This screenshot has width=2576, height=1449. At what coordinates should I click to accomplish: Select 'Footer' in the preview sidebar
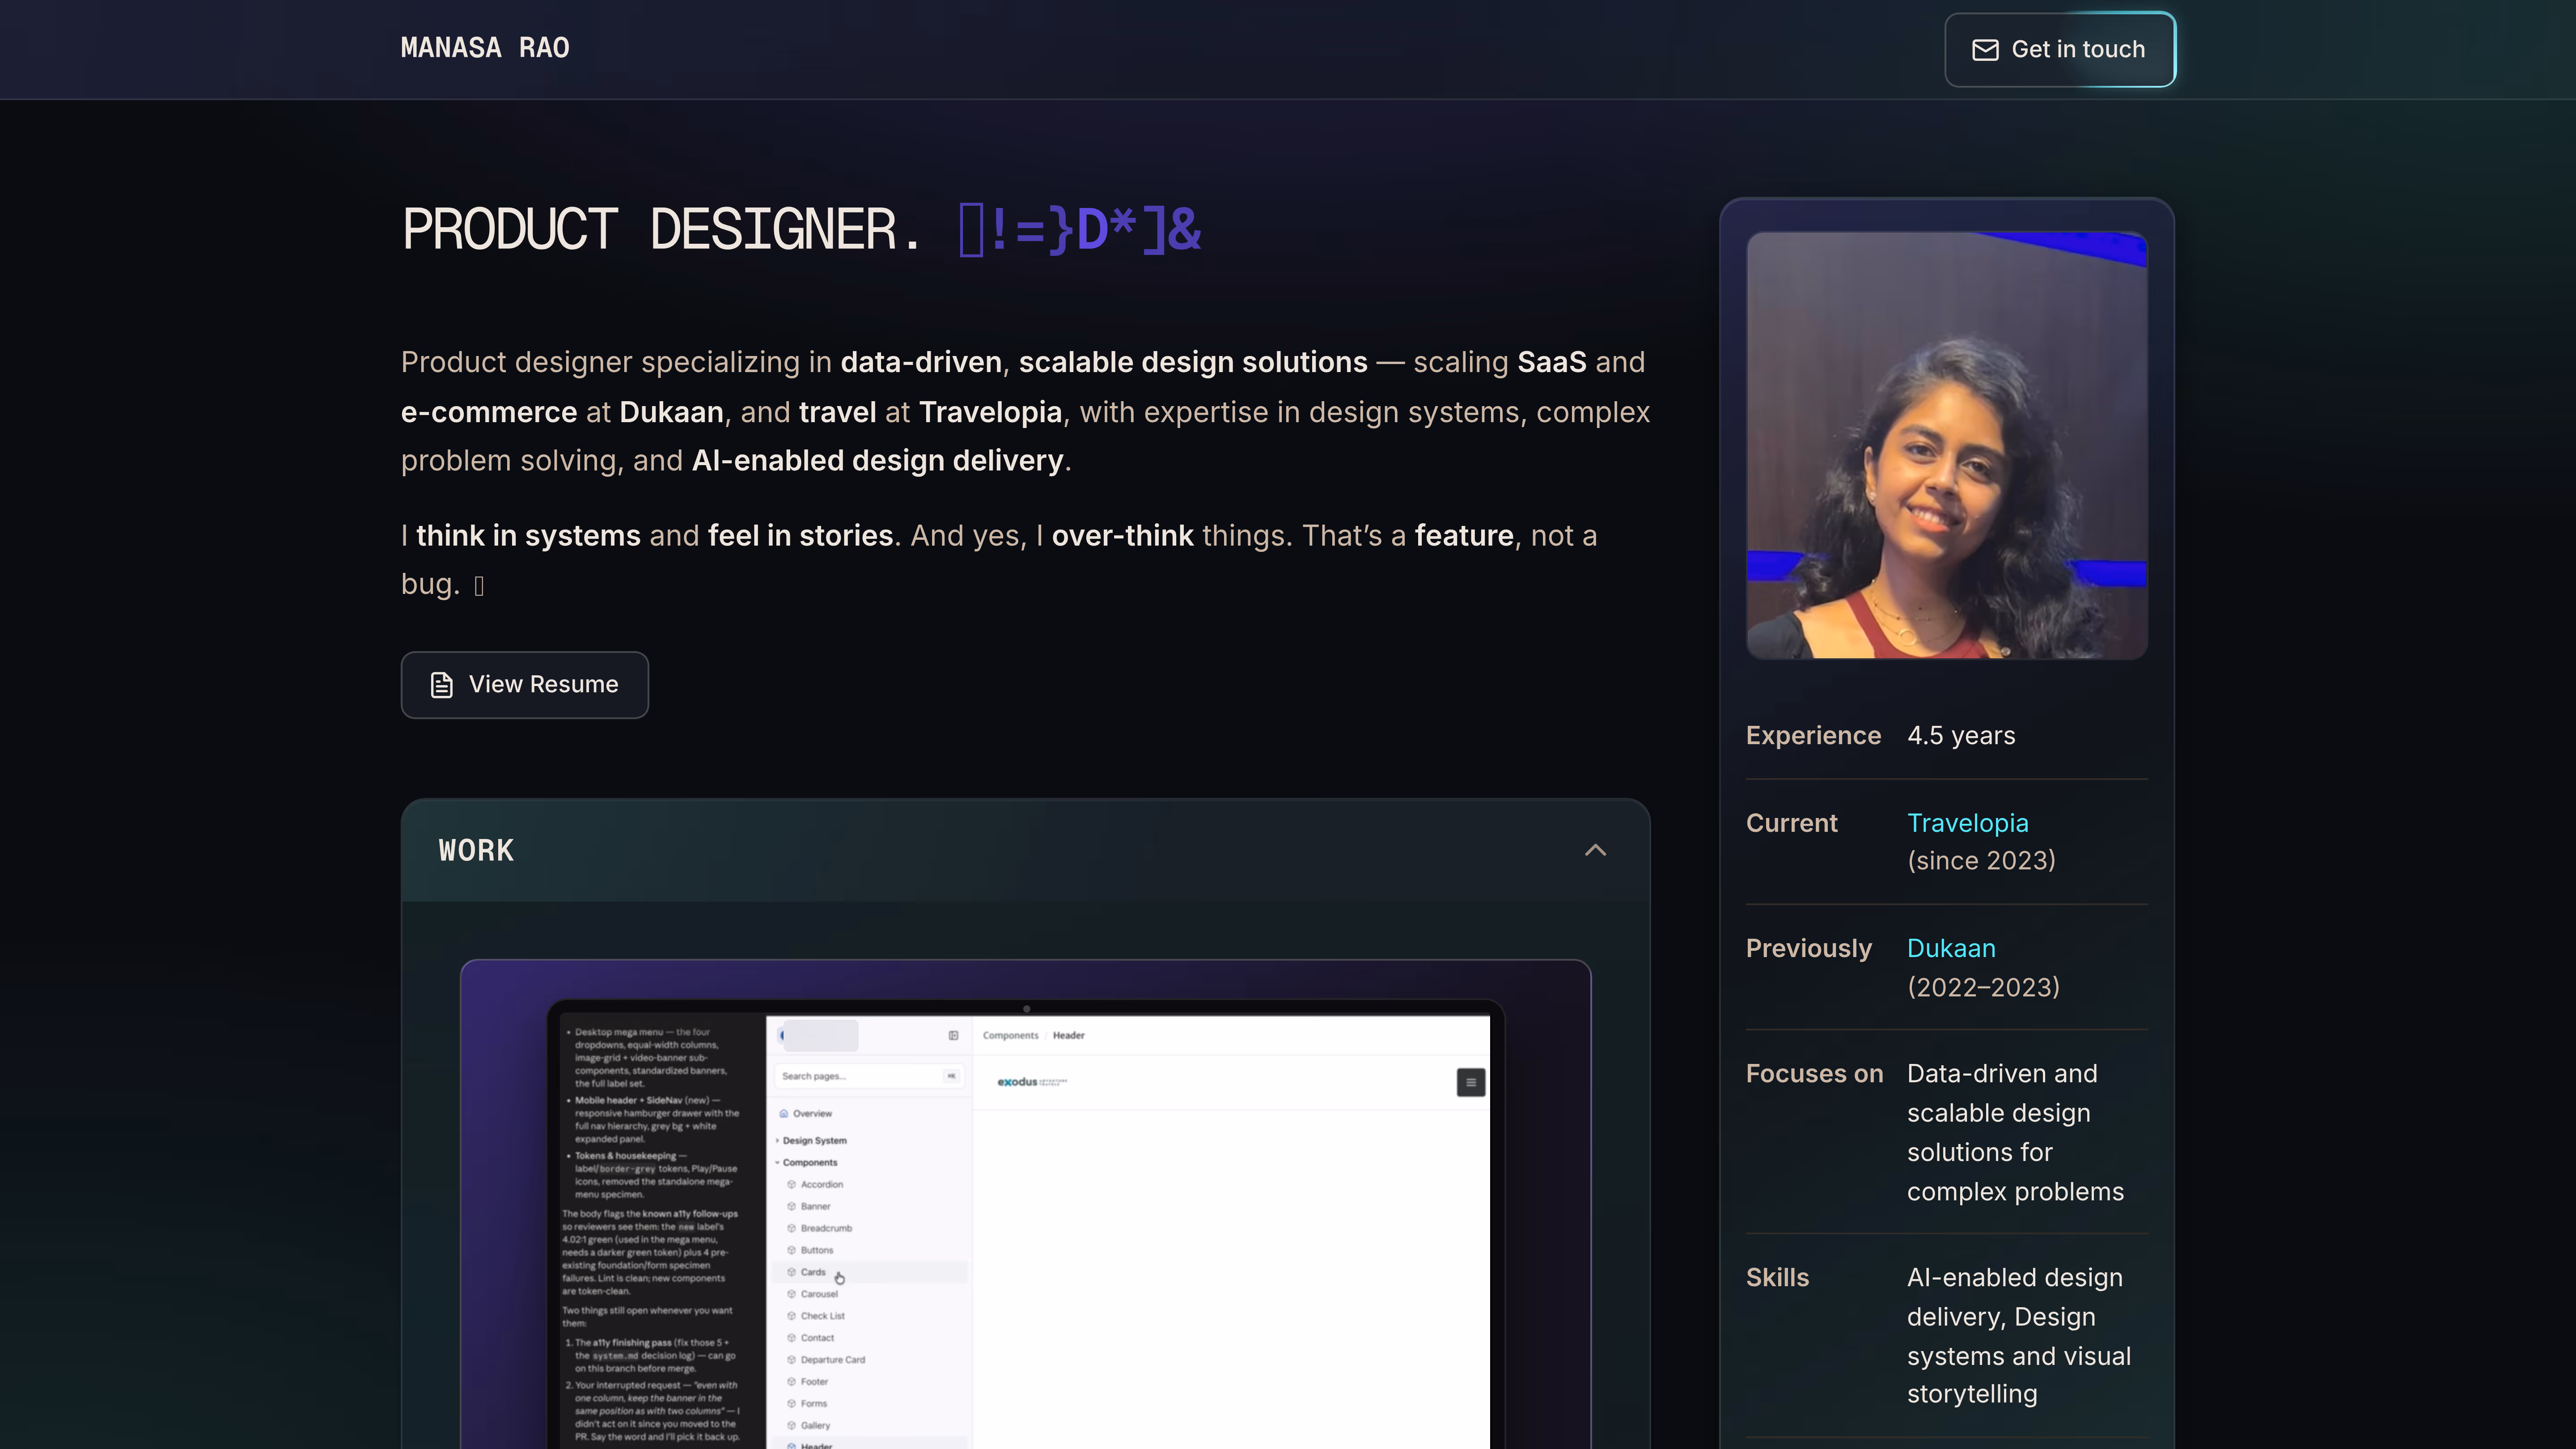tap(814, 1382)
